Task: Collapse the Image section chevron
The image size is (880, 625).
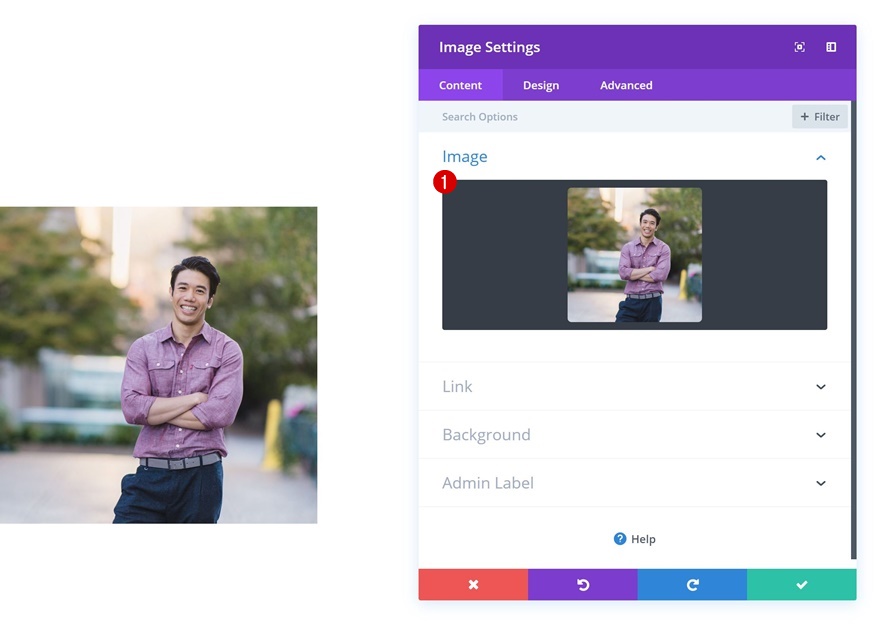Action: [x=821, y=157]
